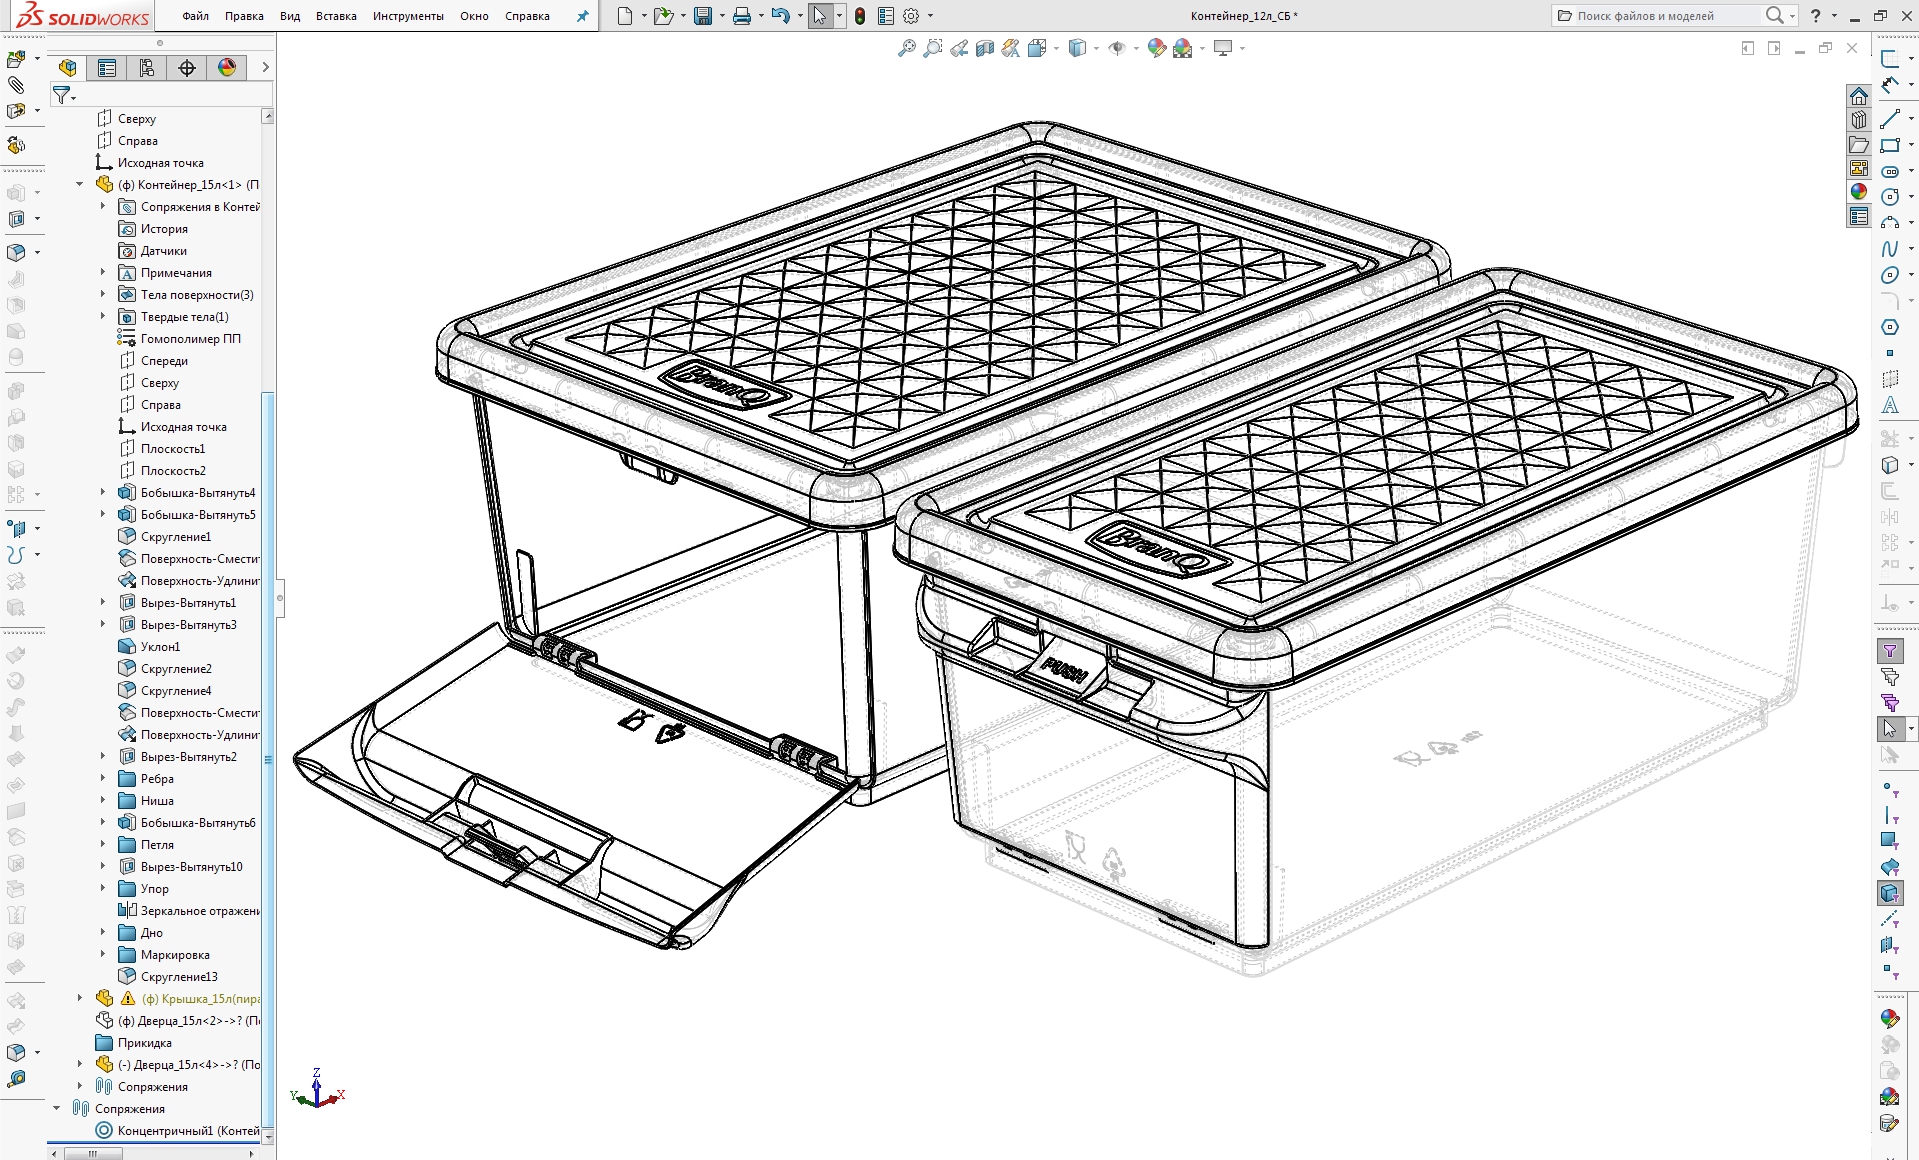The width and height of the screenshot is (1919, 1160).
Task: Open the Options gear dropdown arrow
Action: (930, 16)
